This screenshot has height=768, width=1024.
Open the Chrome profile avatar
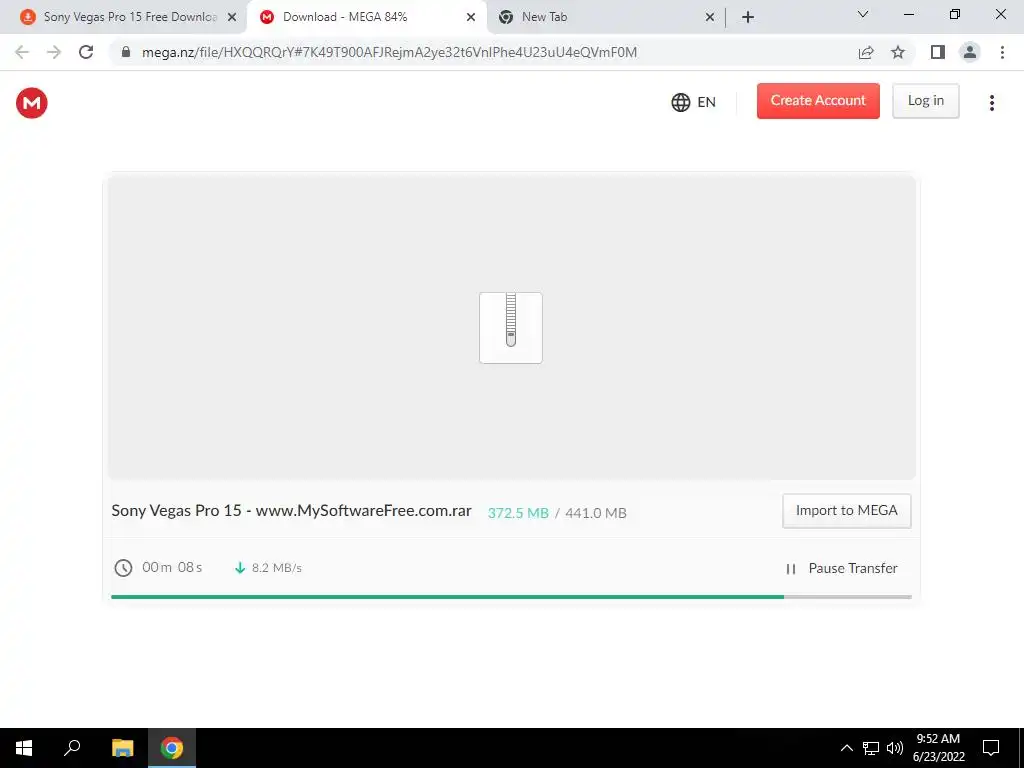(970, 52)
